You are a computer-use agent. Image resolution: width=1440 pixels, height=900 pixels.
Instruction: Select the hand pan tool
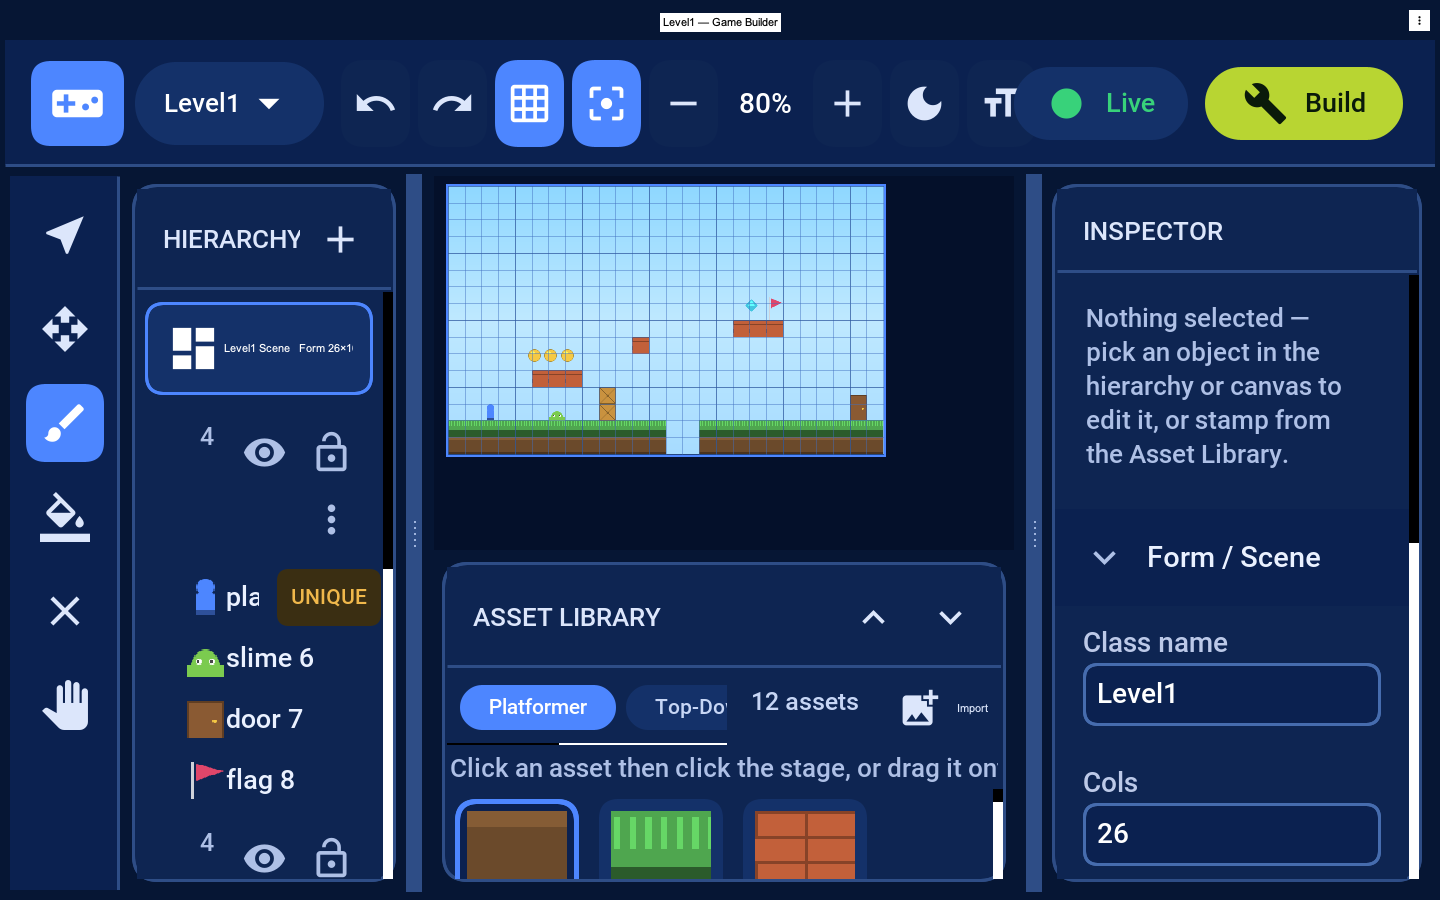(x=65, y=705)
